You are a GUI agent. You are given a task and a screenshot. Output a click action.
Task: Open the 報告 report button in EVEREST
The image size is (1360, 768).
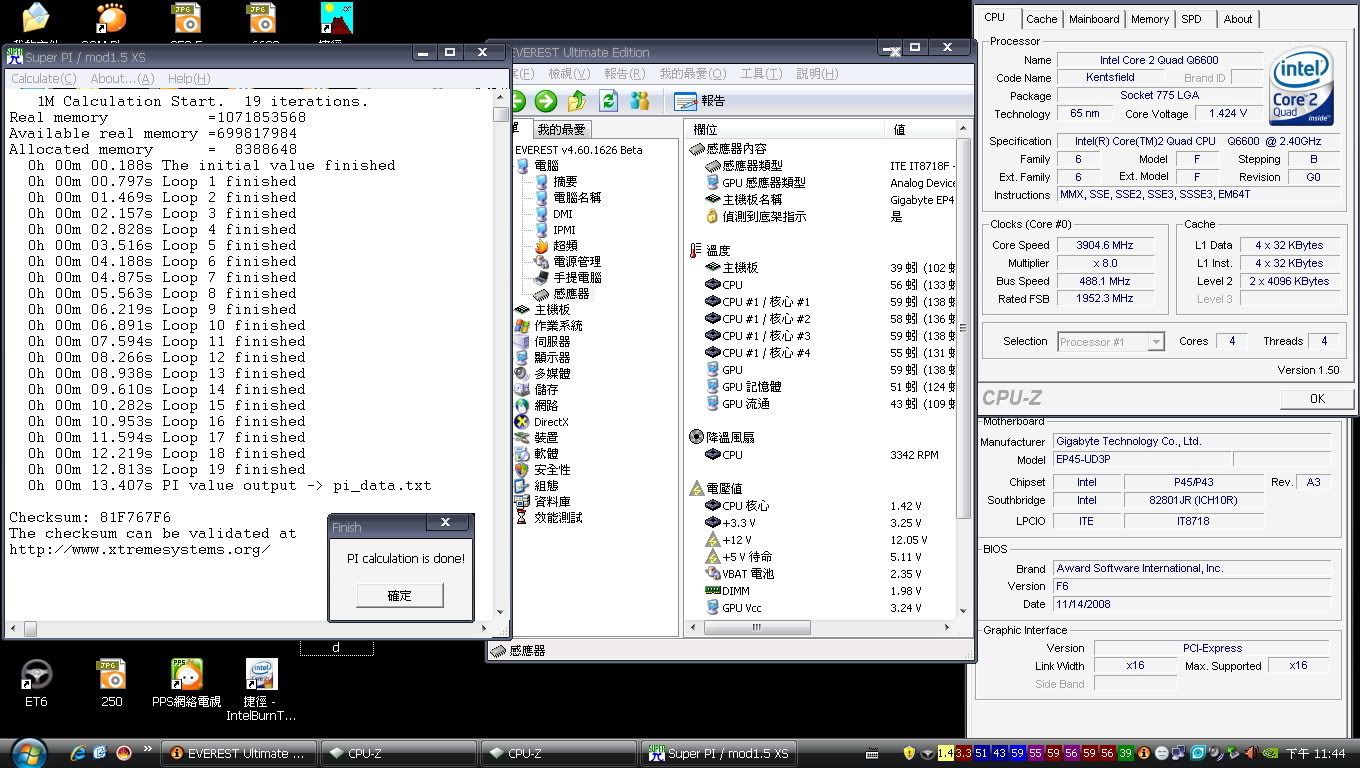(x=700, y=101)
